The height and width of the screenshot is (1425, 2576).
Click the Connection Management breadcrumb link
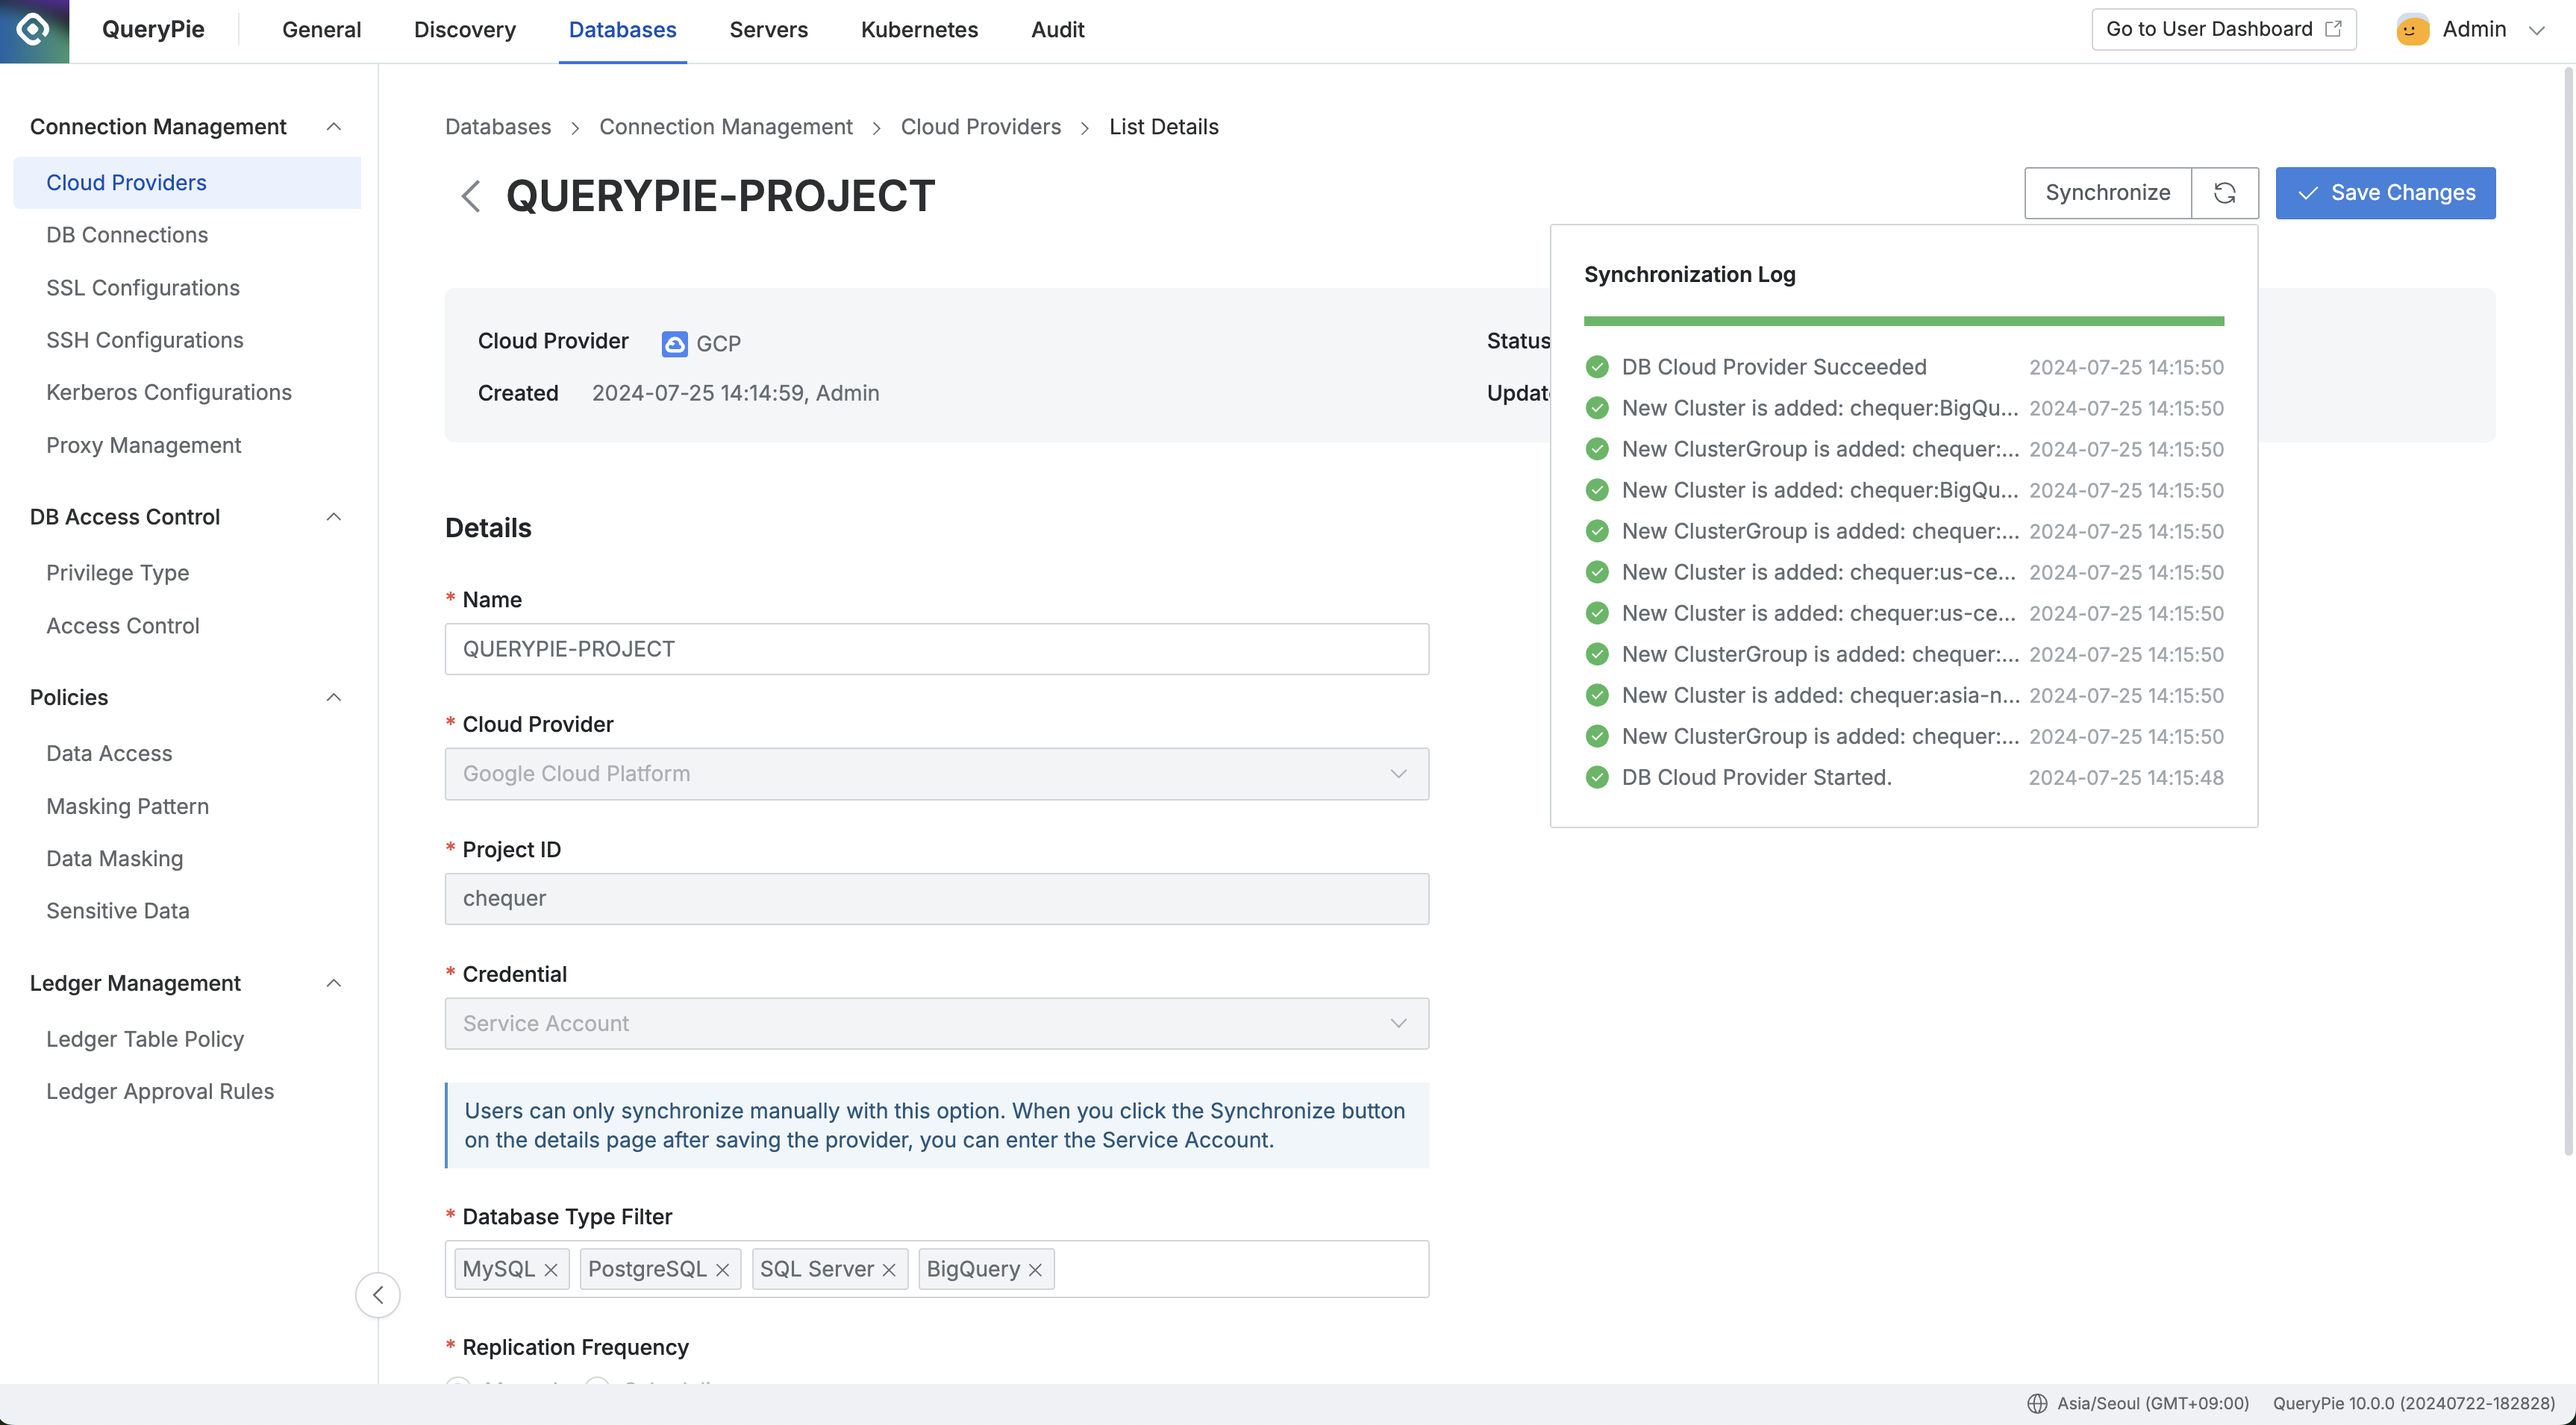click(725, 127)
